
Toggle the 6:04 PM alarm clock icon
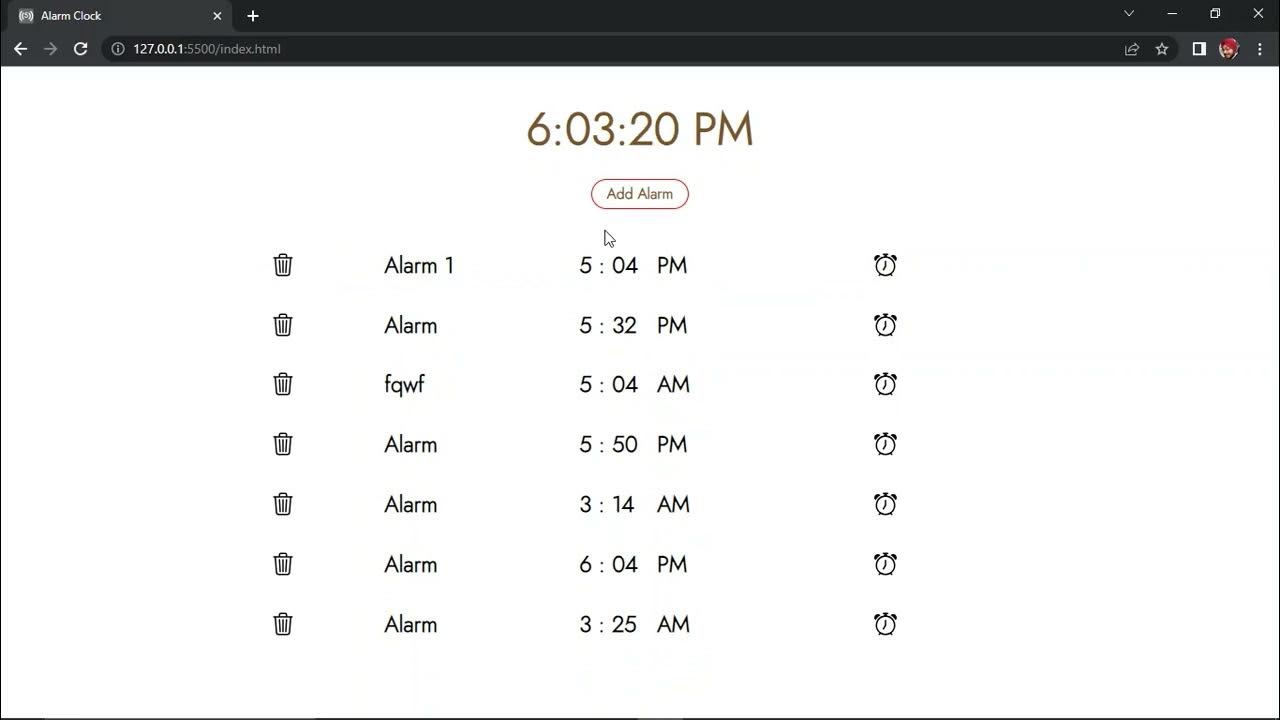(885, 564)
